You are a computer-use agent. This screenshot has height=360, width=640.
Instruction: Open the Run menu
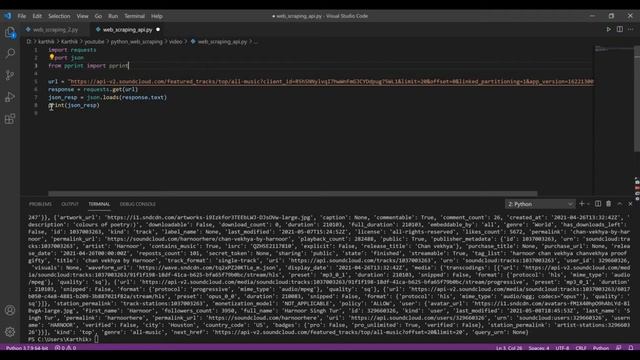click(x=113, y=16)
